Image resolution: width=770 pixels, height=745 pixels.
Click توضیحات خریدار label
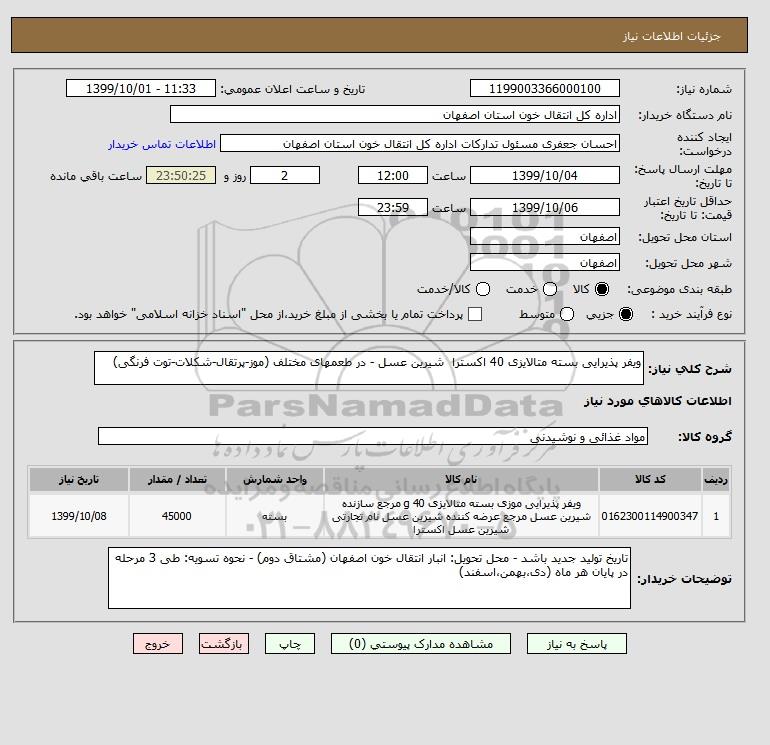point(685,579)
